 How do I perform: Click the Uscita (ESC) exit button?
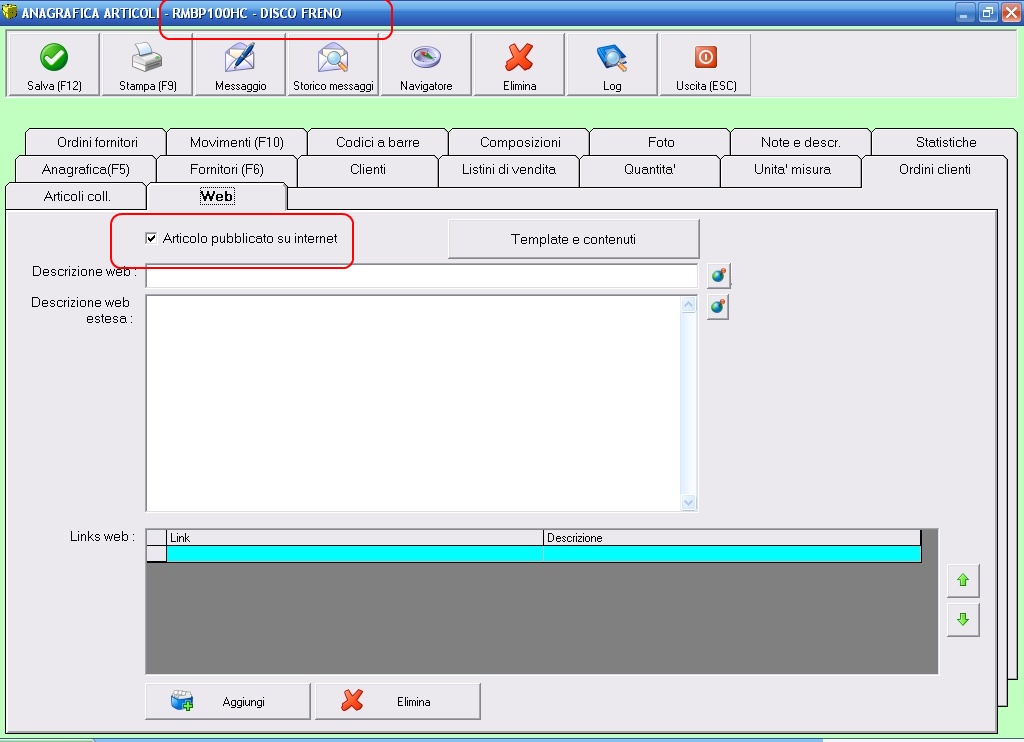pyautogui.click(x=705, y=65)
